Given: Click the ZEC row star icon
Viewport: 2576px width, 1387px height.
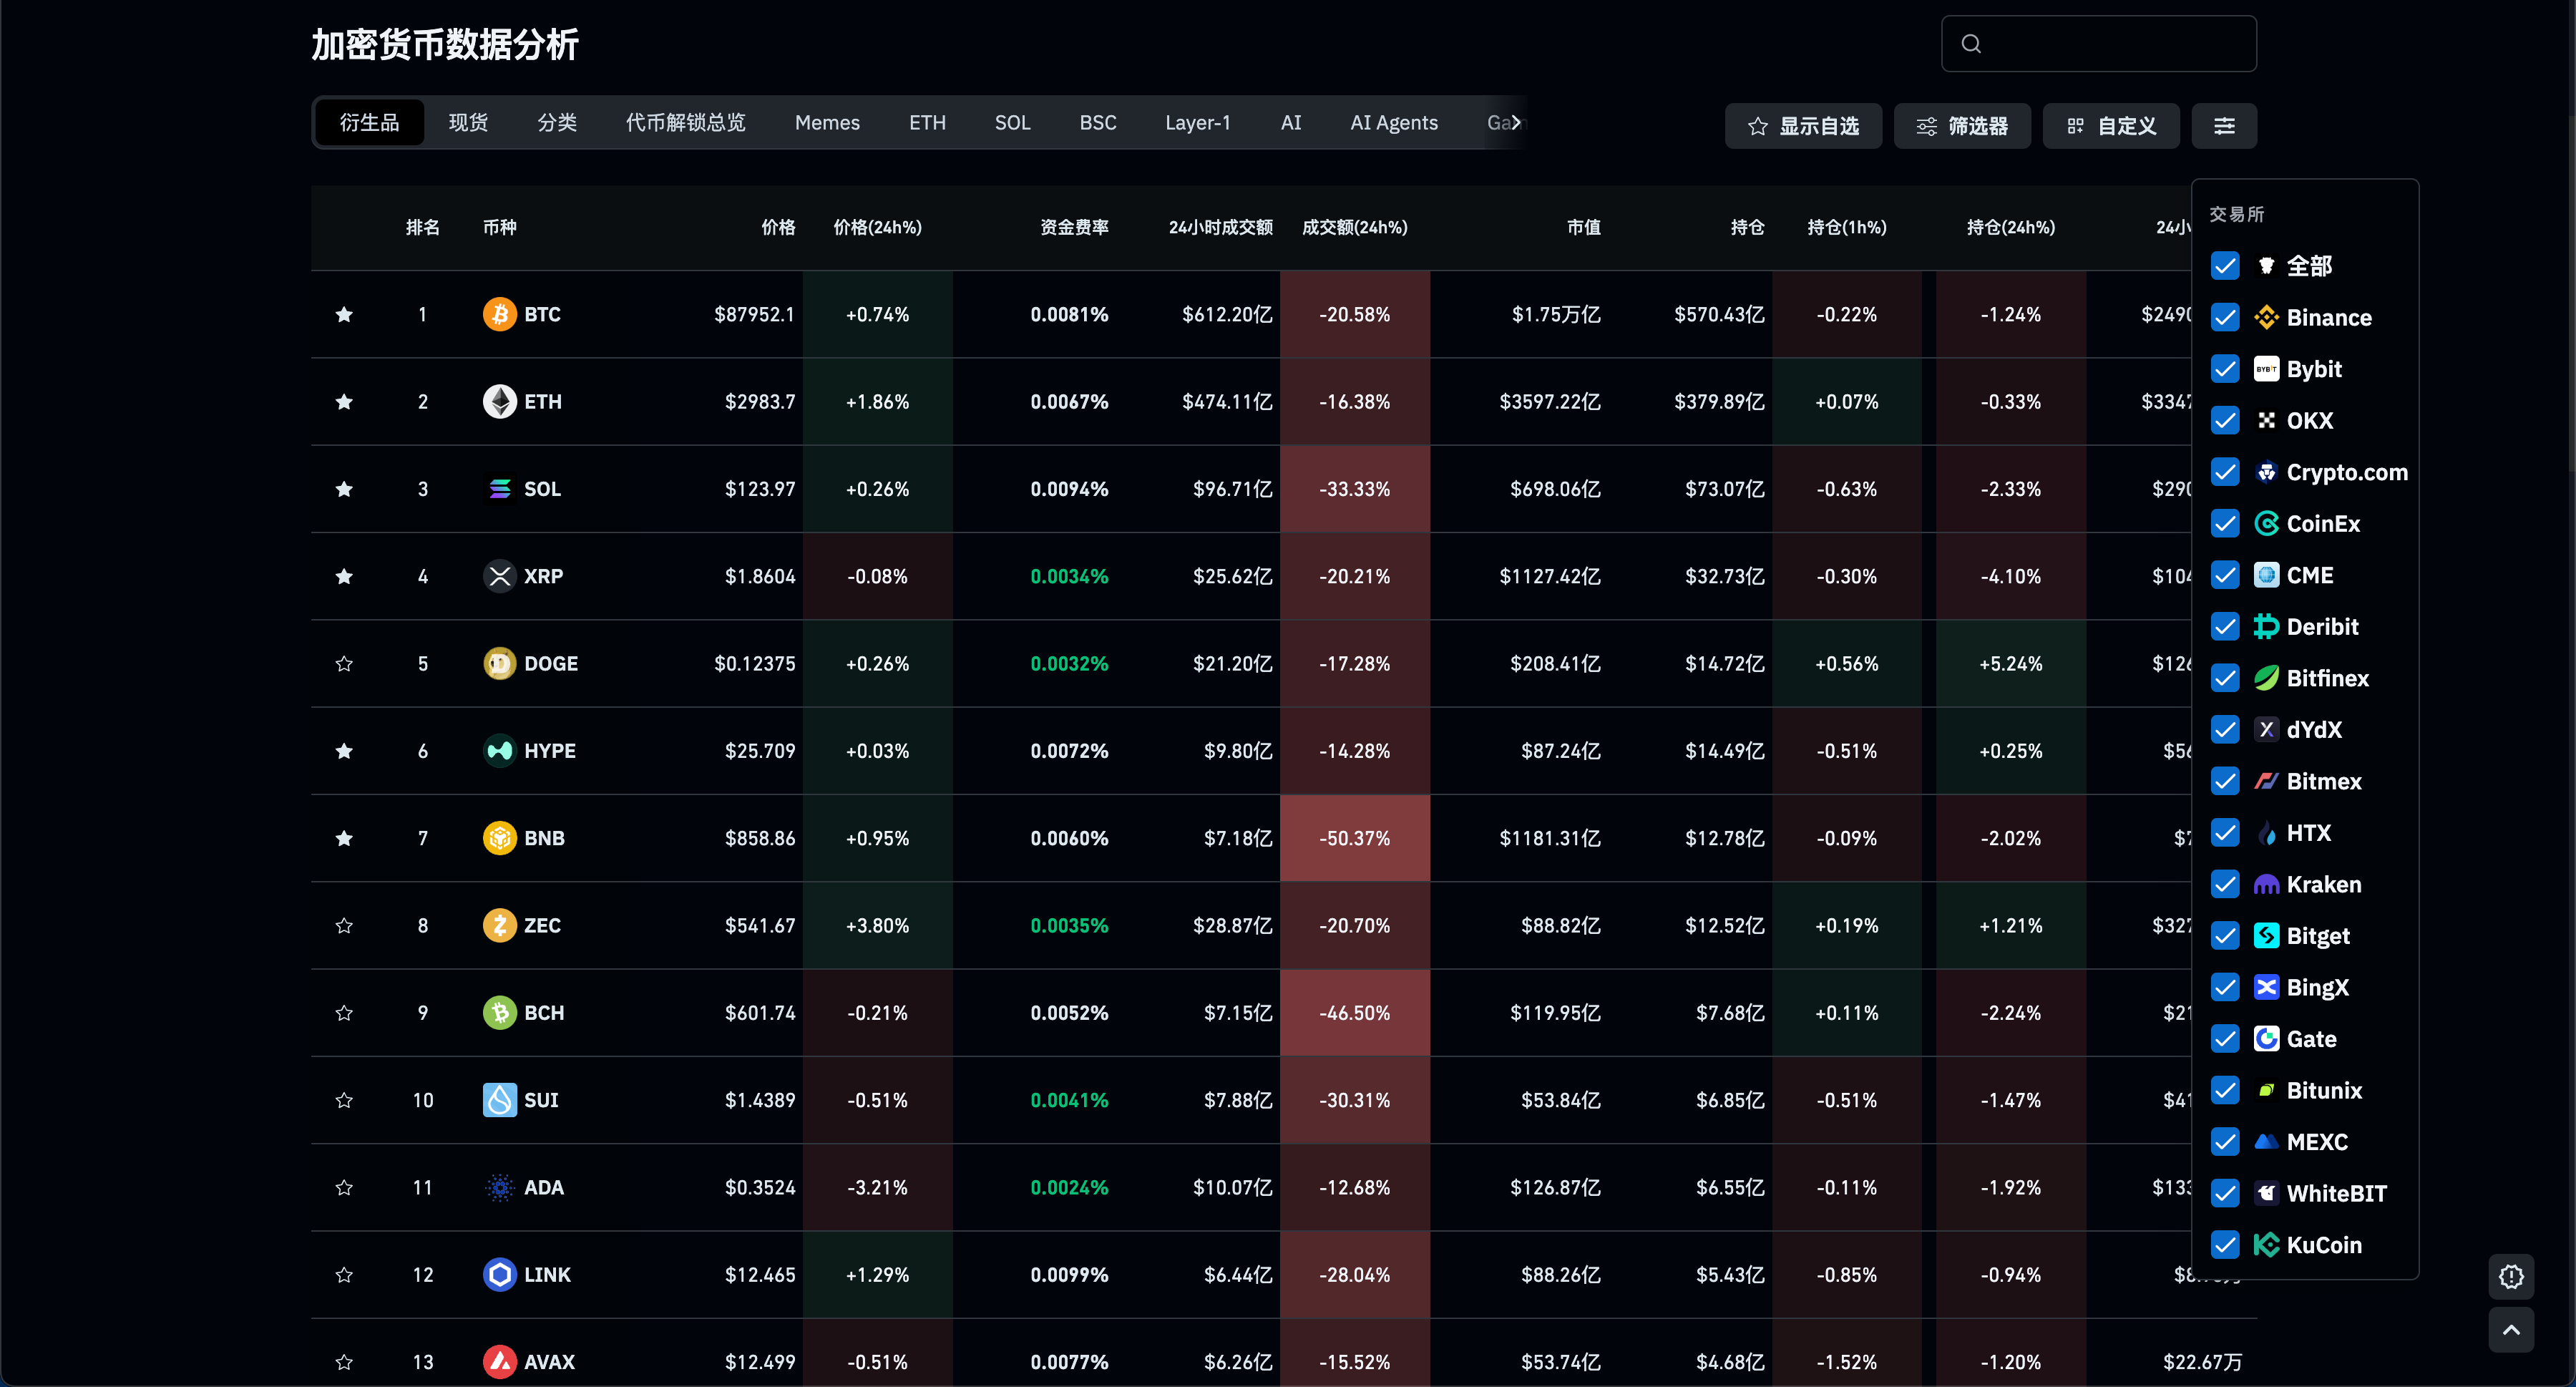Looking at the screenshot, I should pos(344,926).
